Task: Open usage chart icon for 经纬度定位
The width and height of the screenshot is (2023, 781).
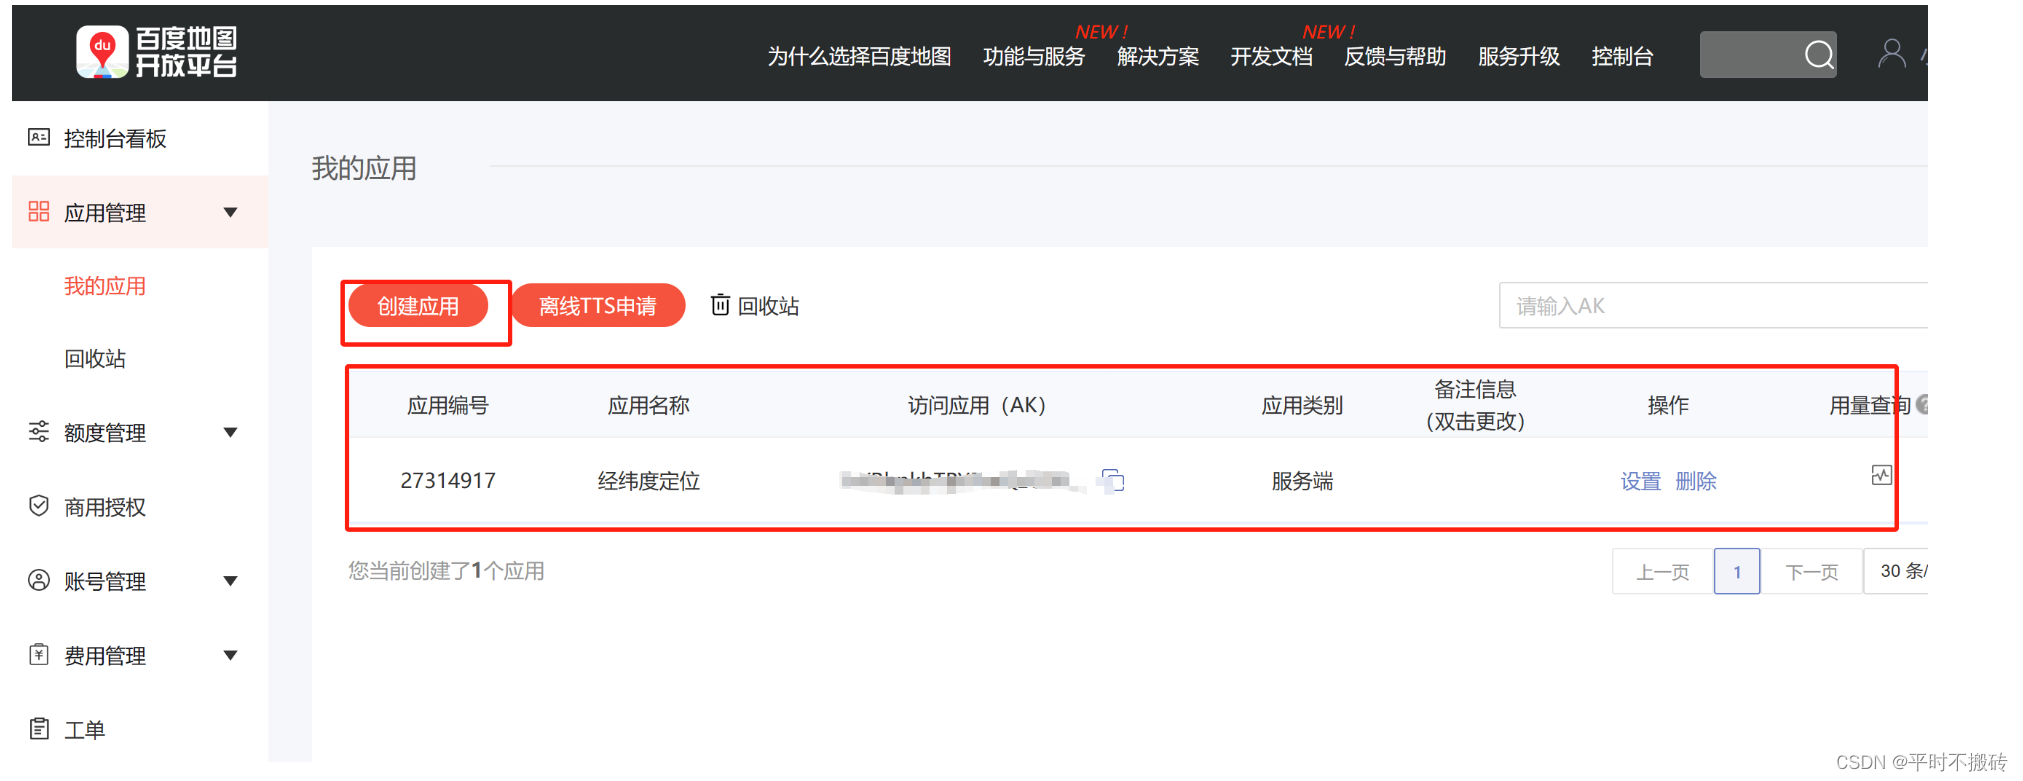Action: pyautogui.click(x=1881, y=476)
